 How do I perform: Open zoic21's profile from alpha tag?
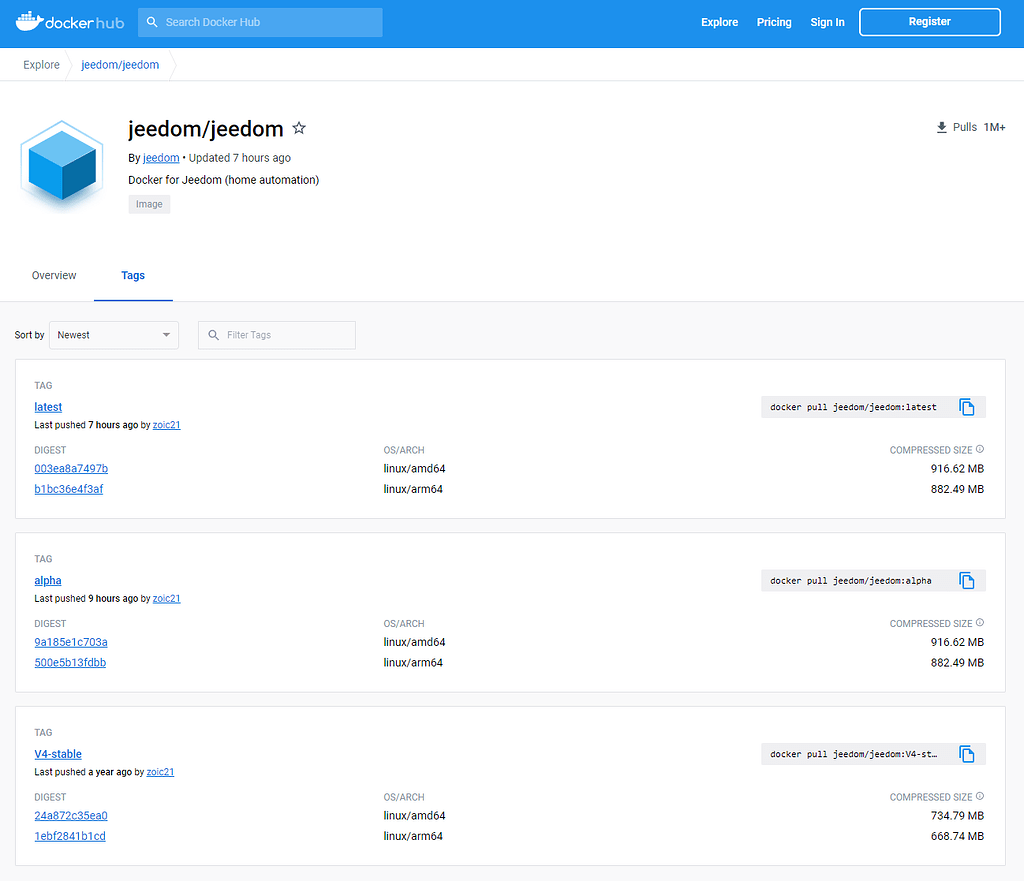(x=166, y=598)
